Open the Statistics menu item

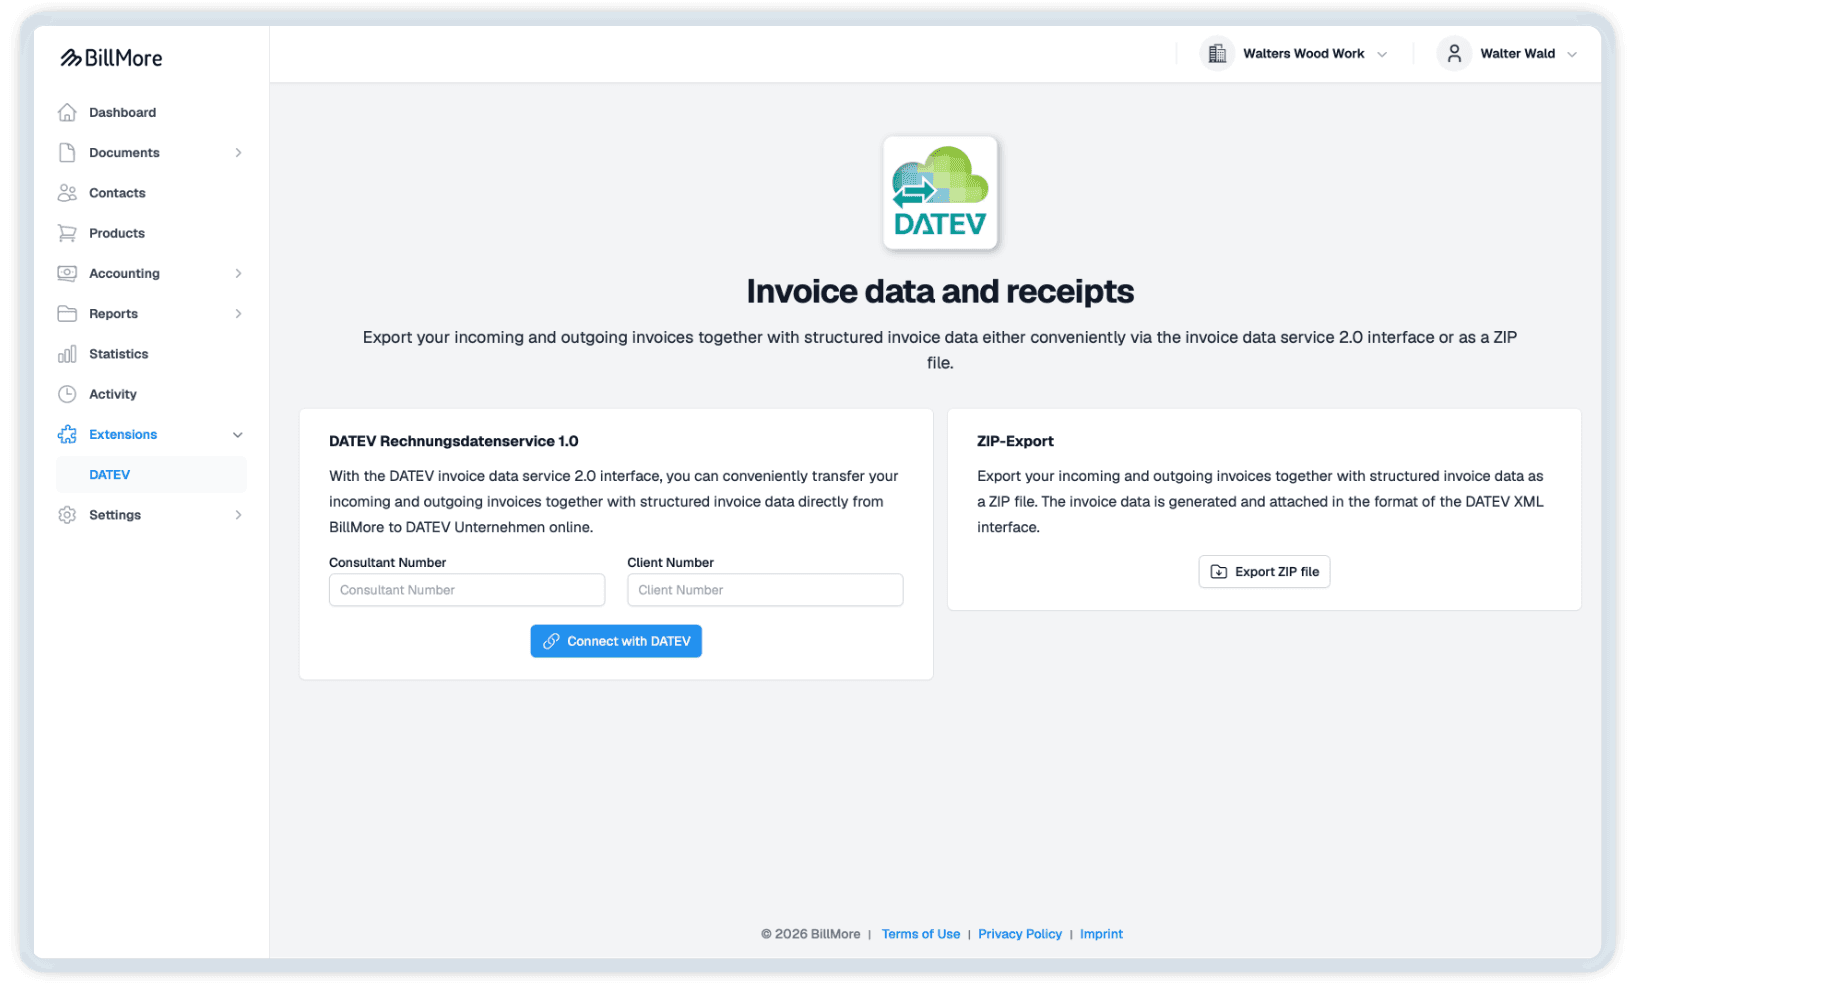(152, 354)
